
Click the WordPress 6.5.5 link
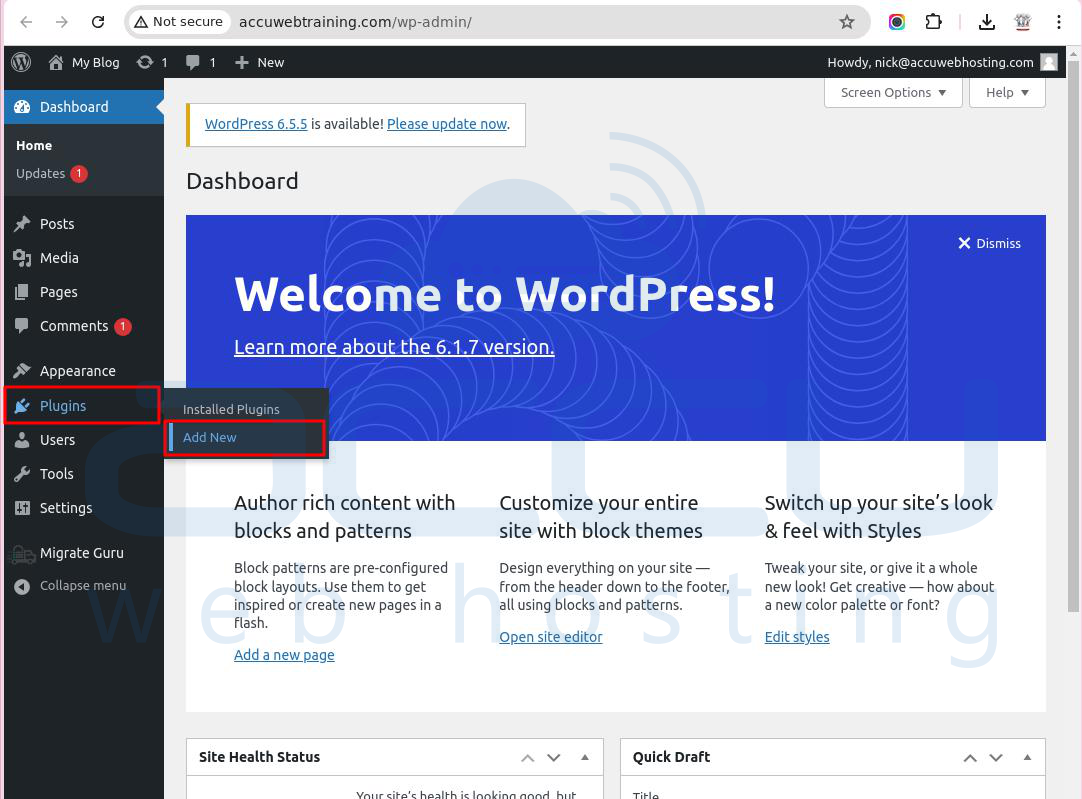coord(256,124)
